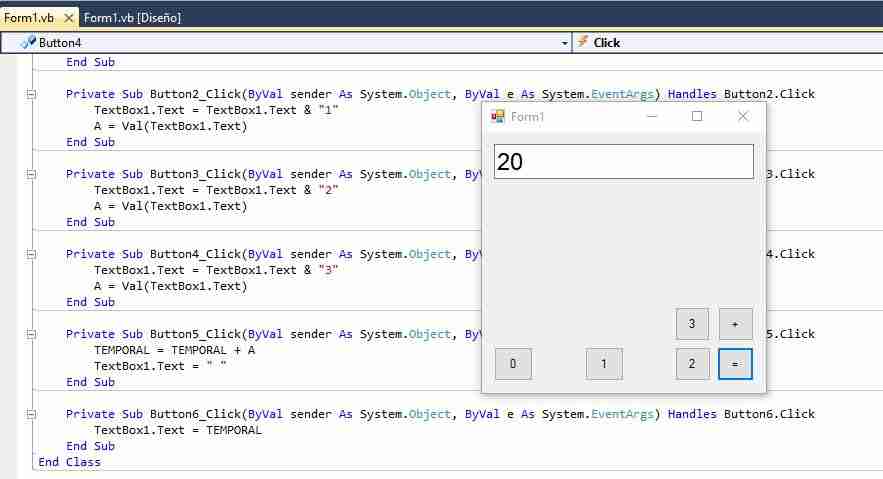Click Handles Button2.Click text

pos(741,94)
